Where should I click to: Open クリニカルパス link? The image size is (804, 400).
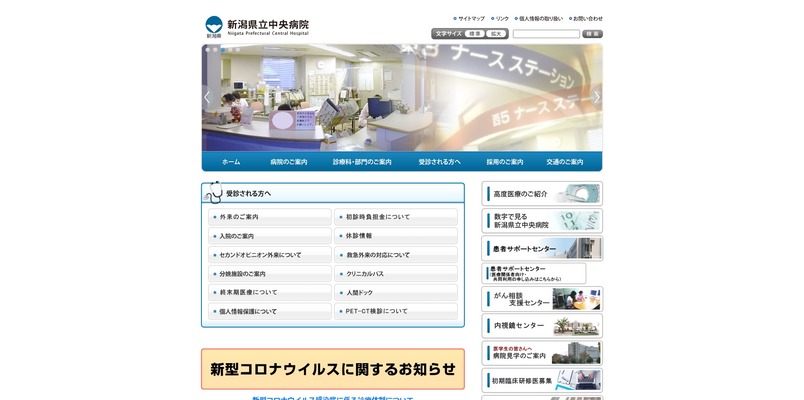pos(396,274)
